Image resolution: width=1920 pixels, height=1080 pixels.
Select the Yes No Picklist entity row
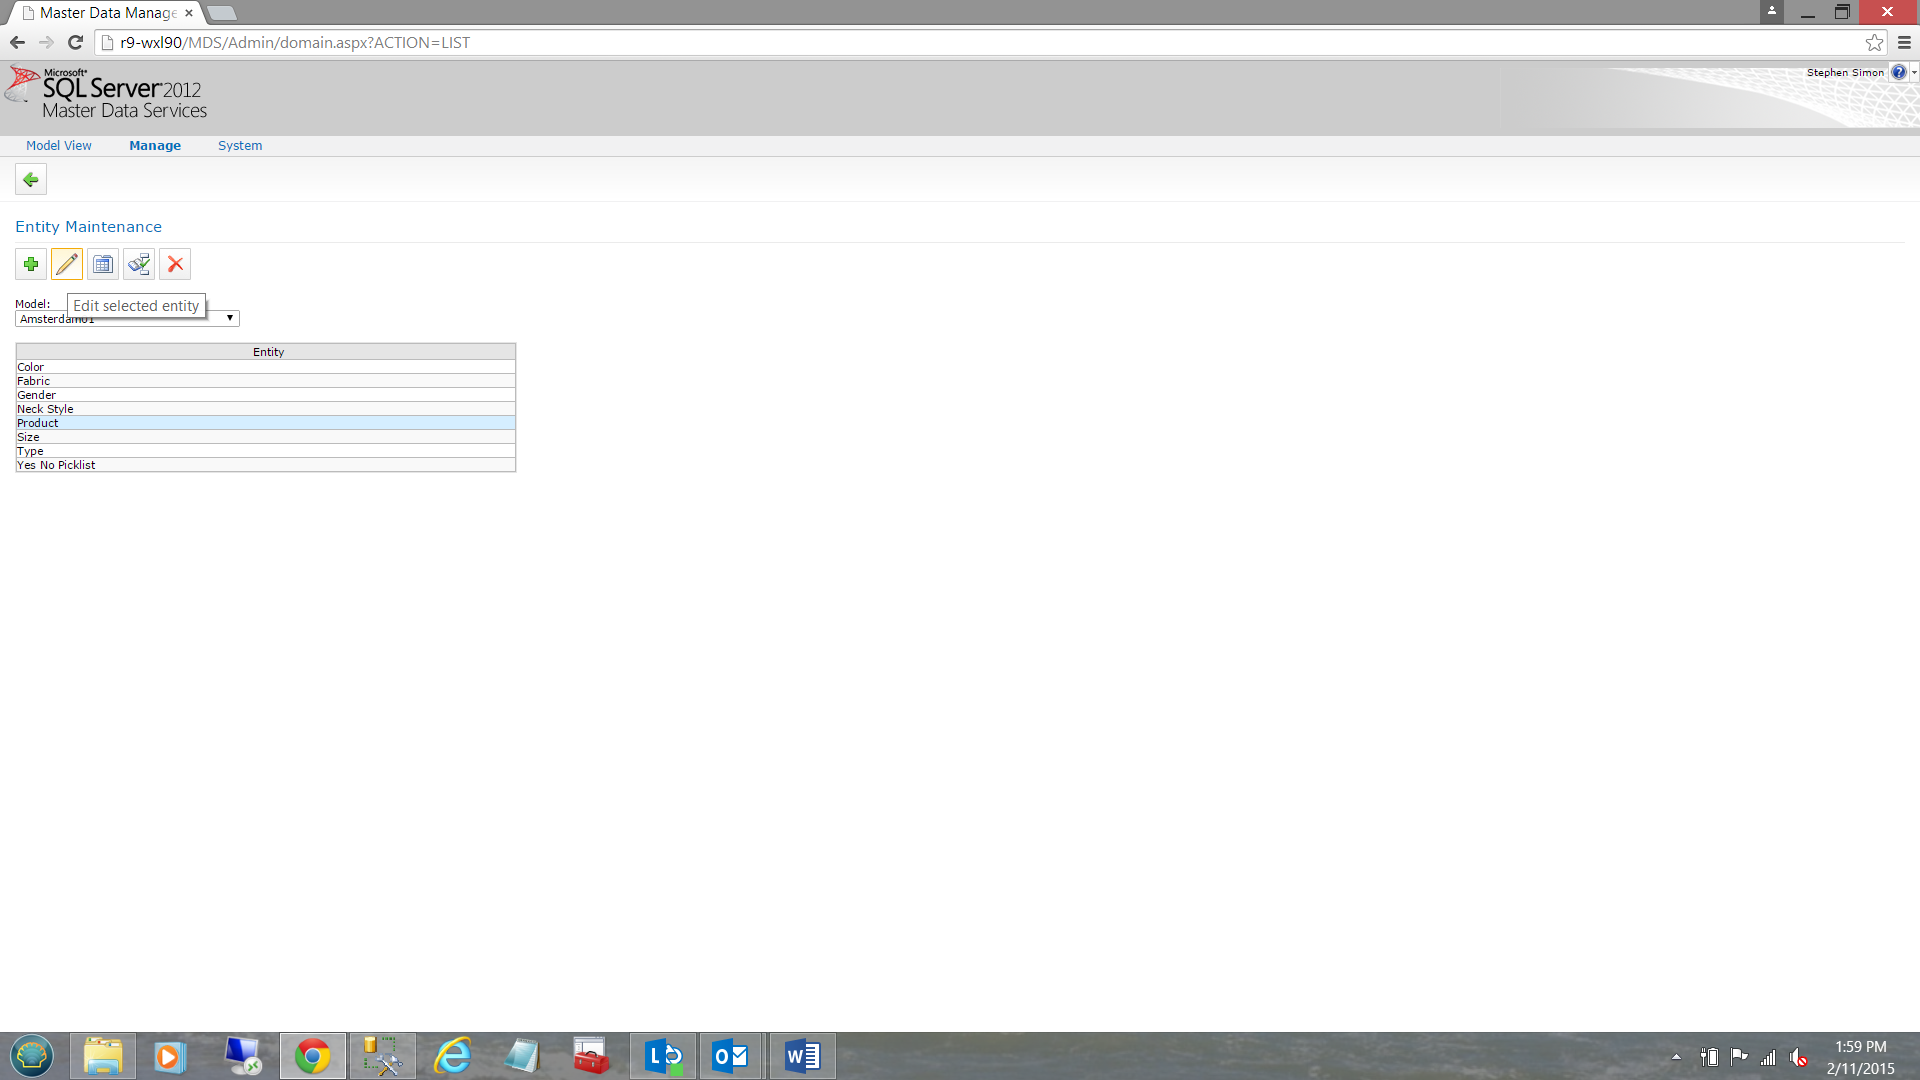265,465
